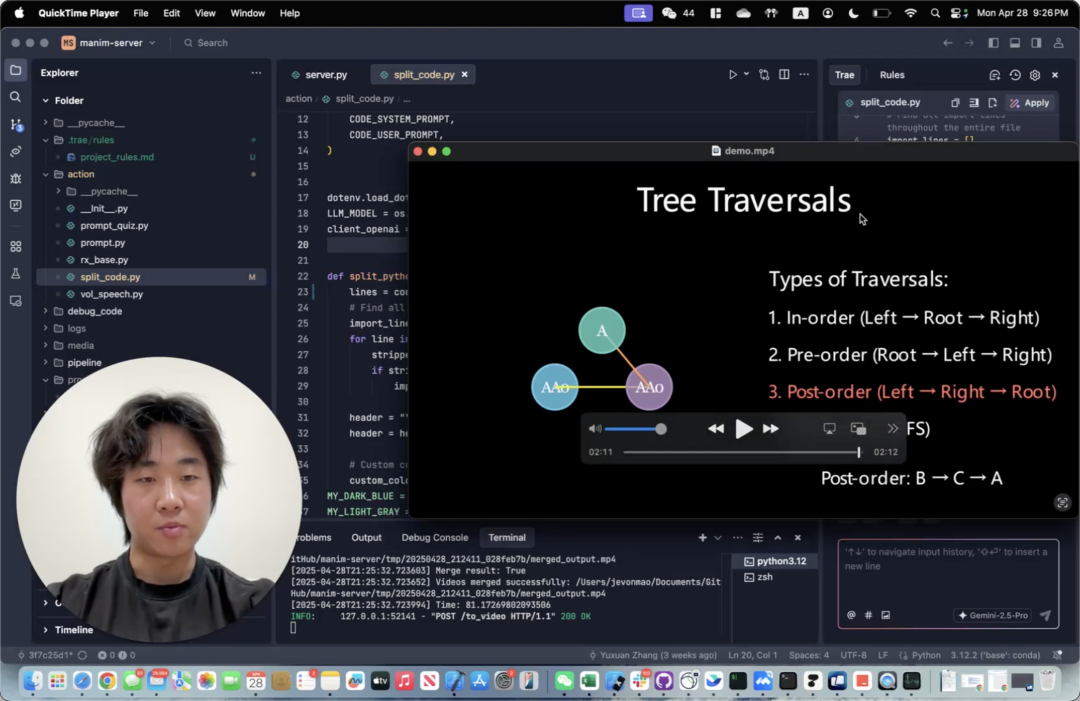Toggle the primary sidebar layout icon
The height and width of the screenshot is (701, 1080).
pyautogui.click(x=993, y=43)
